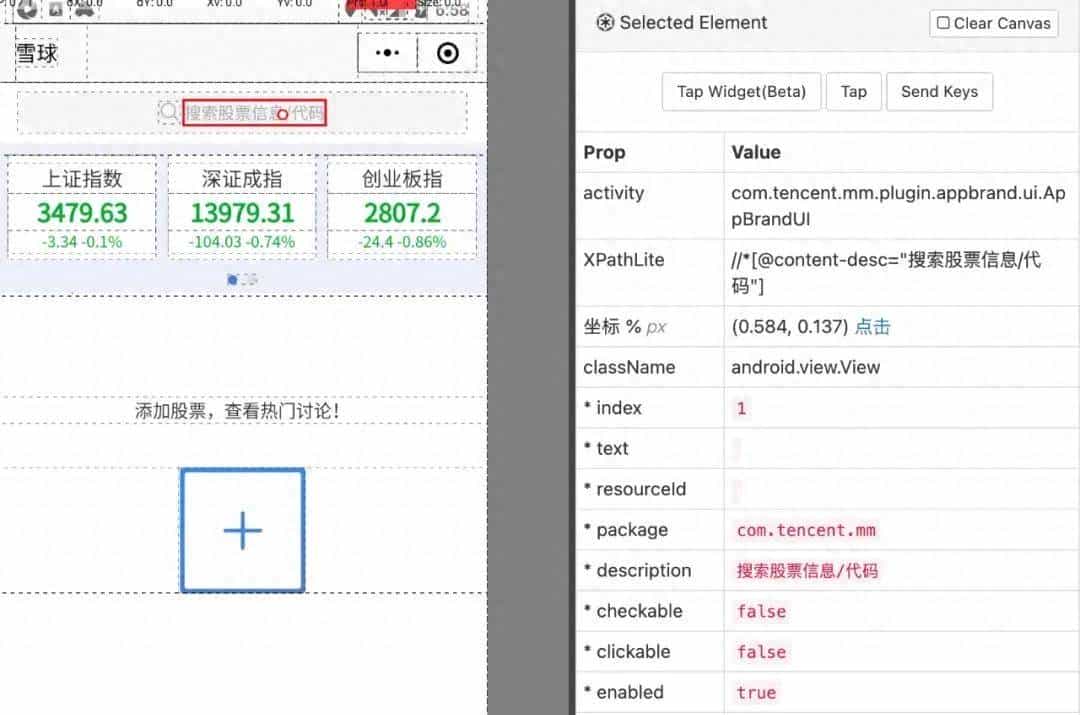This screenshot has height=715, width=1080.
Task: Click the XPathLite value cell
Action: [902, 273]
